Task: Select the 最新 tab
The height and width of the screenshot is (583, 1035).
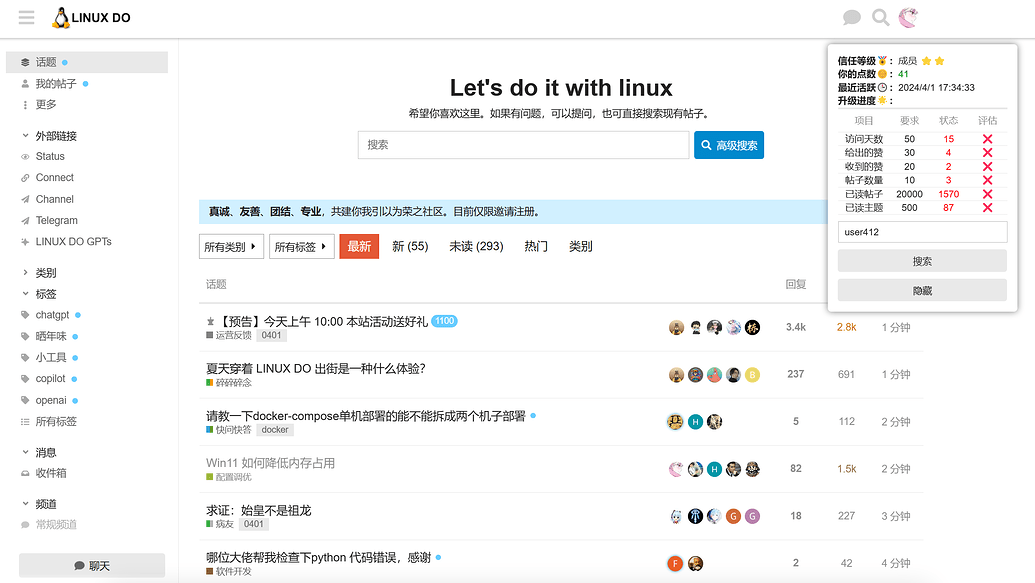Action: click(x=359, y=246)
